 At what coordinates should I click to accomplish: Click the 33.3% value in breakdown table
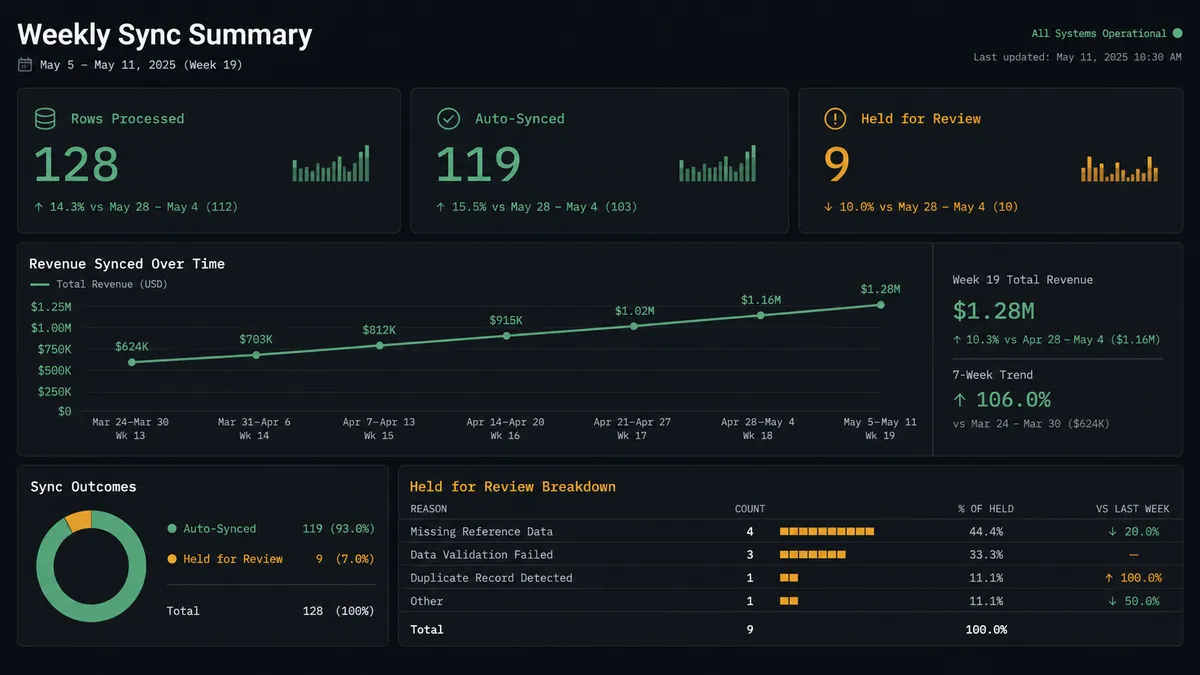986,555
